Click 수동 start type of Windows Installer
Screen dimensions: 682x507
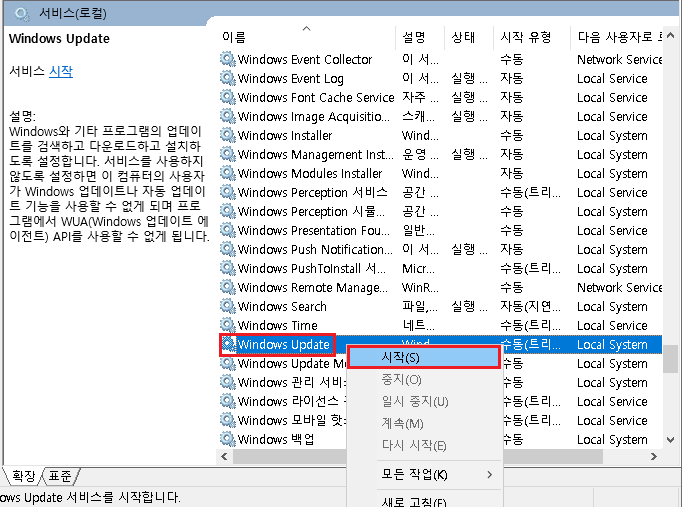click(512, 136)
